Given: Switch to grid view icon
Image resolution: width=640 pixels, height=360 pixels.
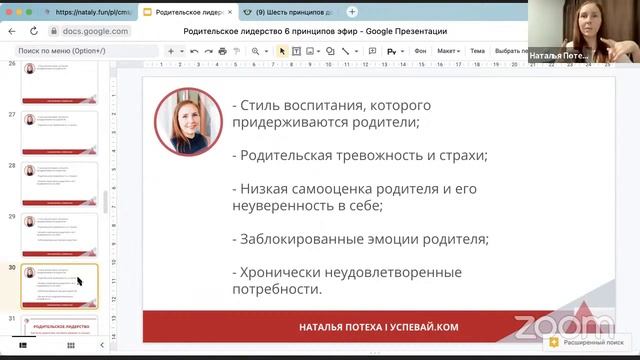Looking at the screenshot, I should (x=71, y=345).
